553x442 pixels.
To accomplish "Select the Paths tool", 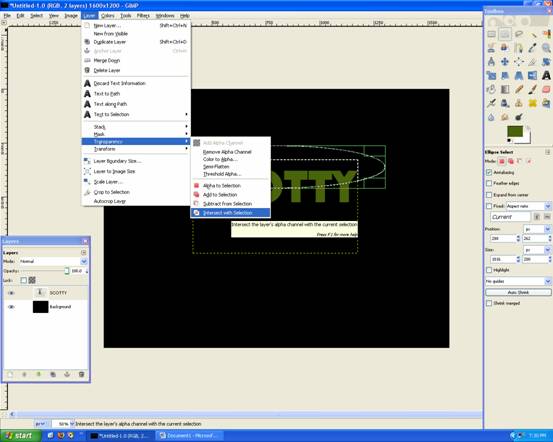I will 519,48.
